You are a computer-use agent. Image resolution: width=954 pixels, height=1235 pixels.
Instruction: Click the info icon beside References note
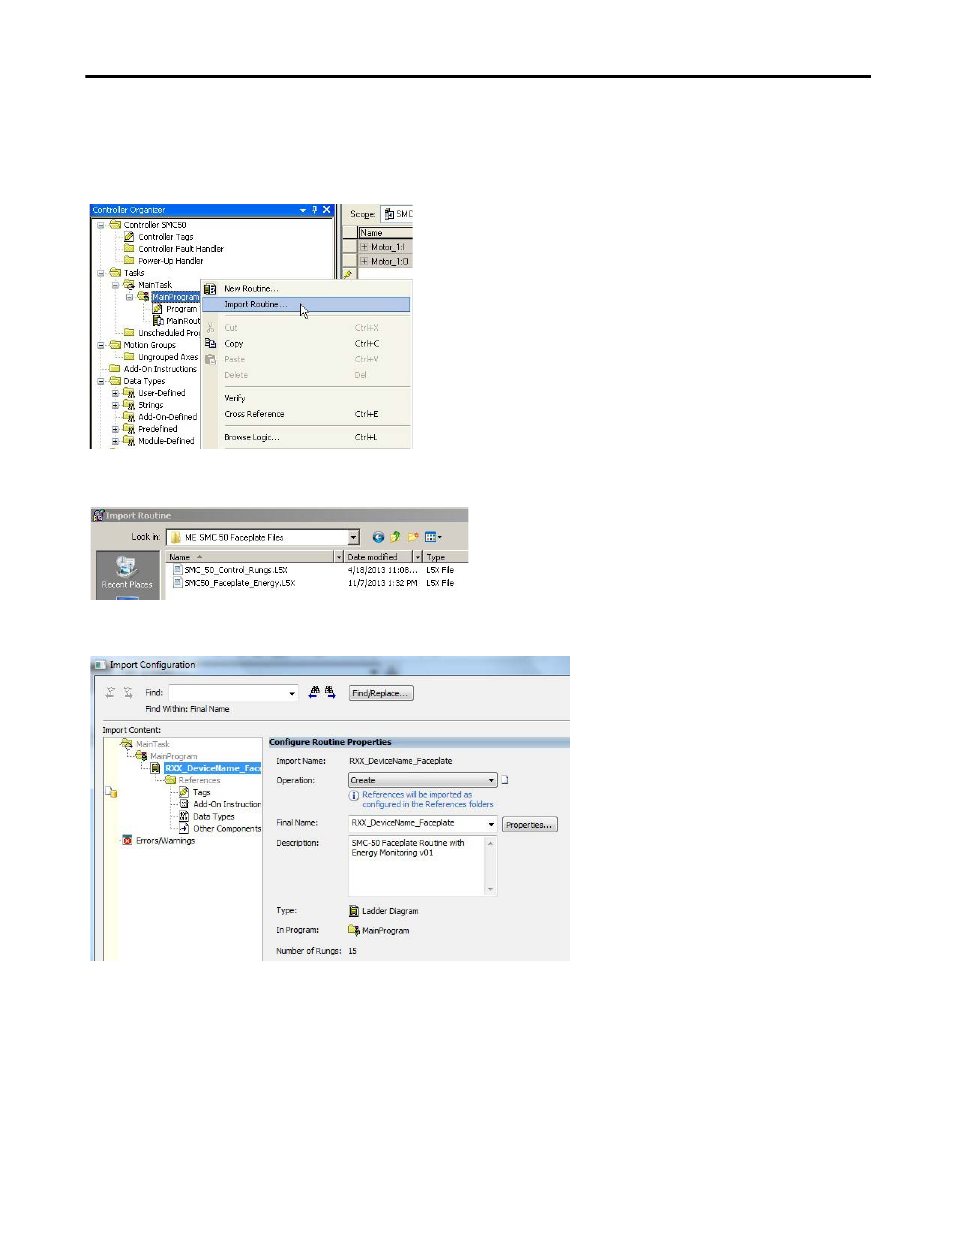click(x=354, y=796)
